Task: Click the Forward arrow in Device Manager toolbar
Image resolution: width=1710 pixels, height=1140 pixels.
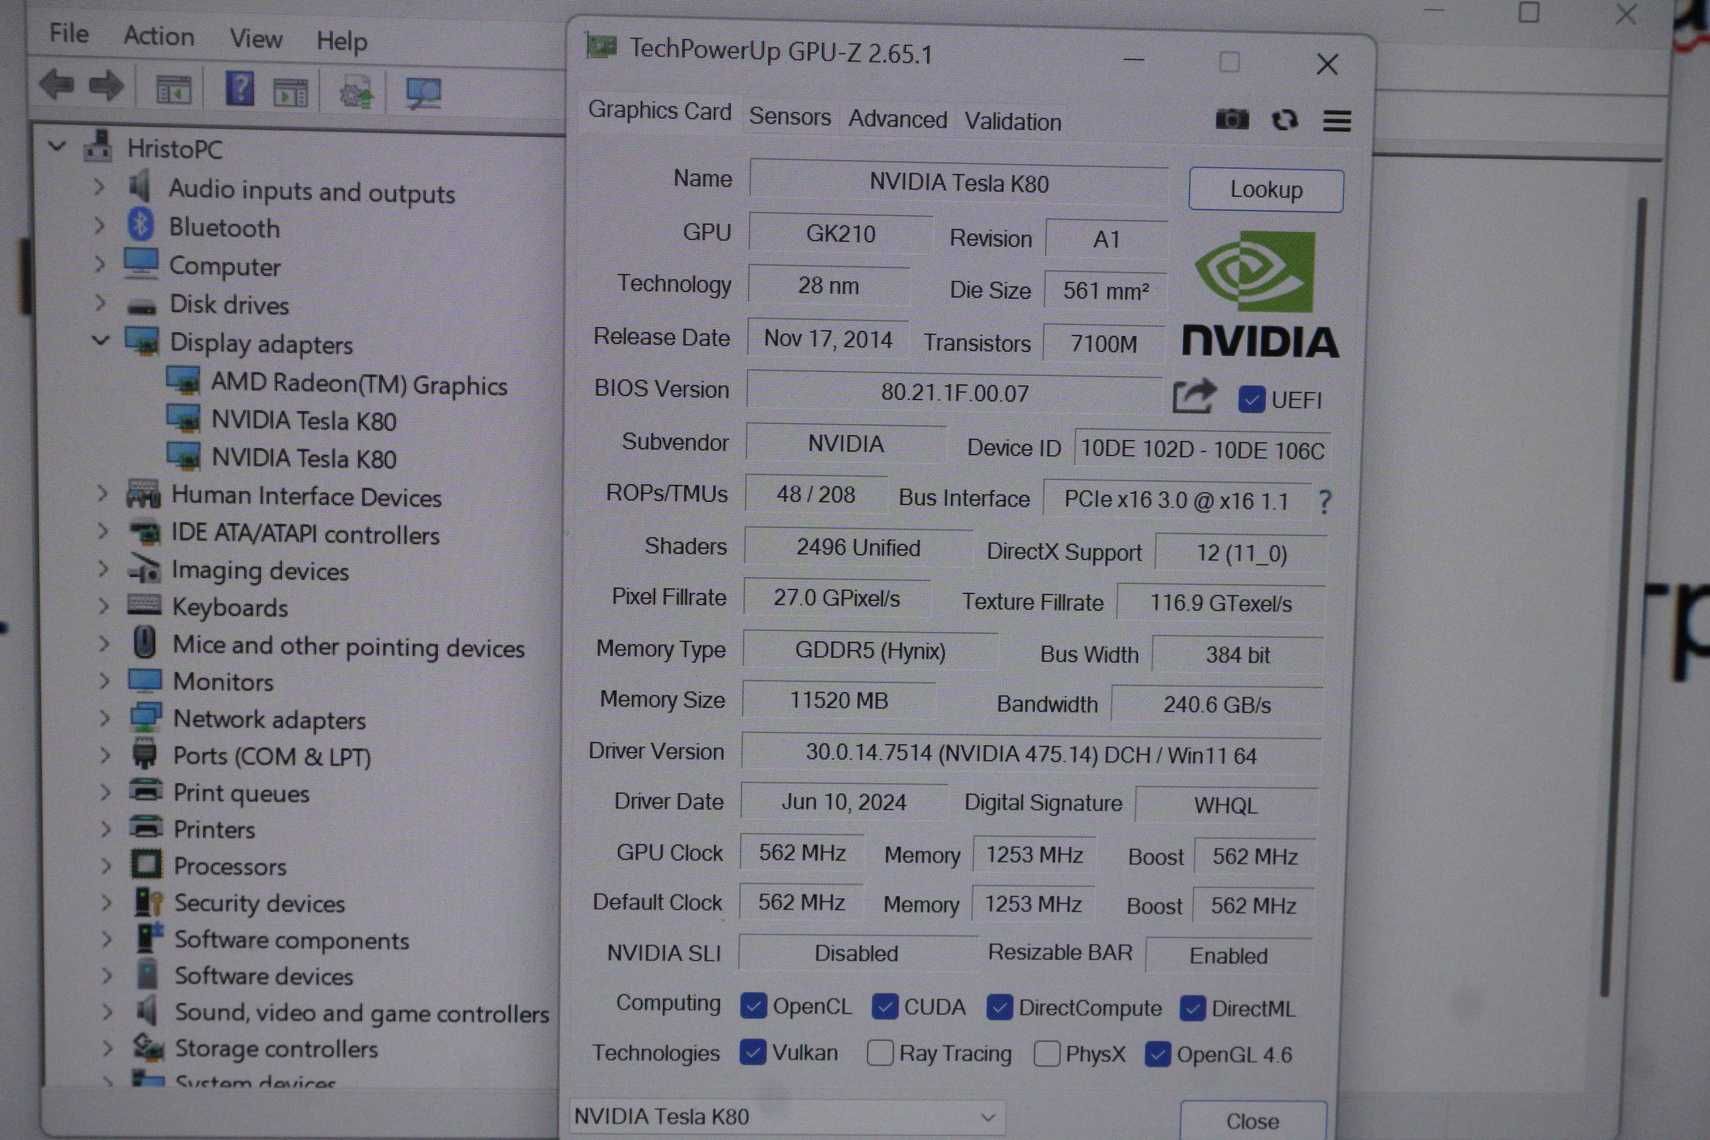Action: coord(106,86)
